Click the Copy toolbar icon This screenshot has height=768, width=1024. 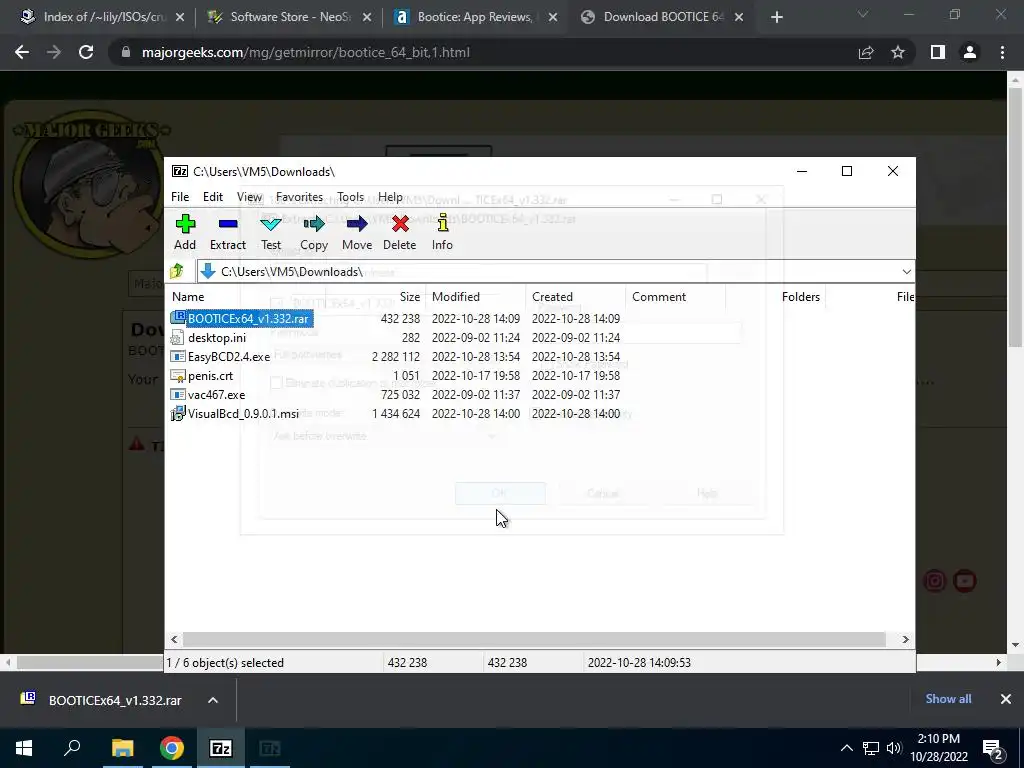click(x=313, y=224)
